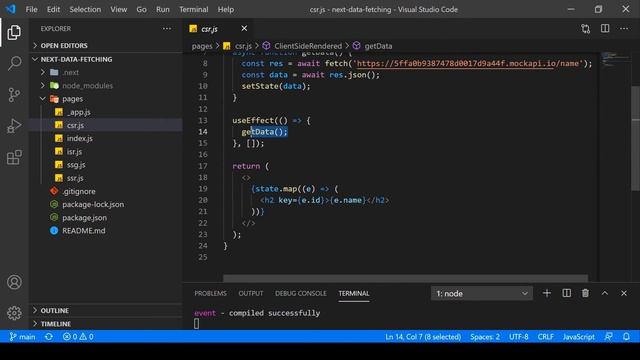Click the synchronize changes icon in status bar
640x360 pixels.
point(49,337)
